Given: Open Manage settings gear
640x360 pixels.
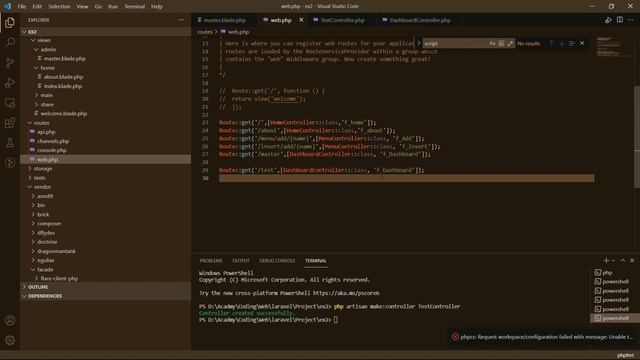Looking at the screenshot, I should (x=10, y=340).
